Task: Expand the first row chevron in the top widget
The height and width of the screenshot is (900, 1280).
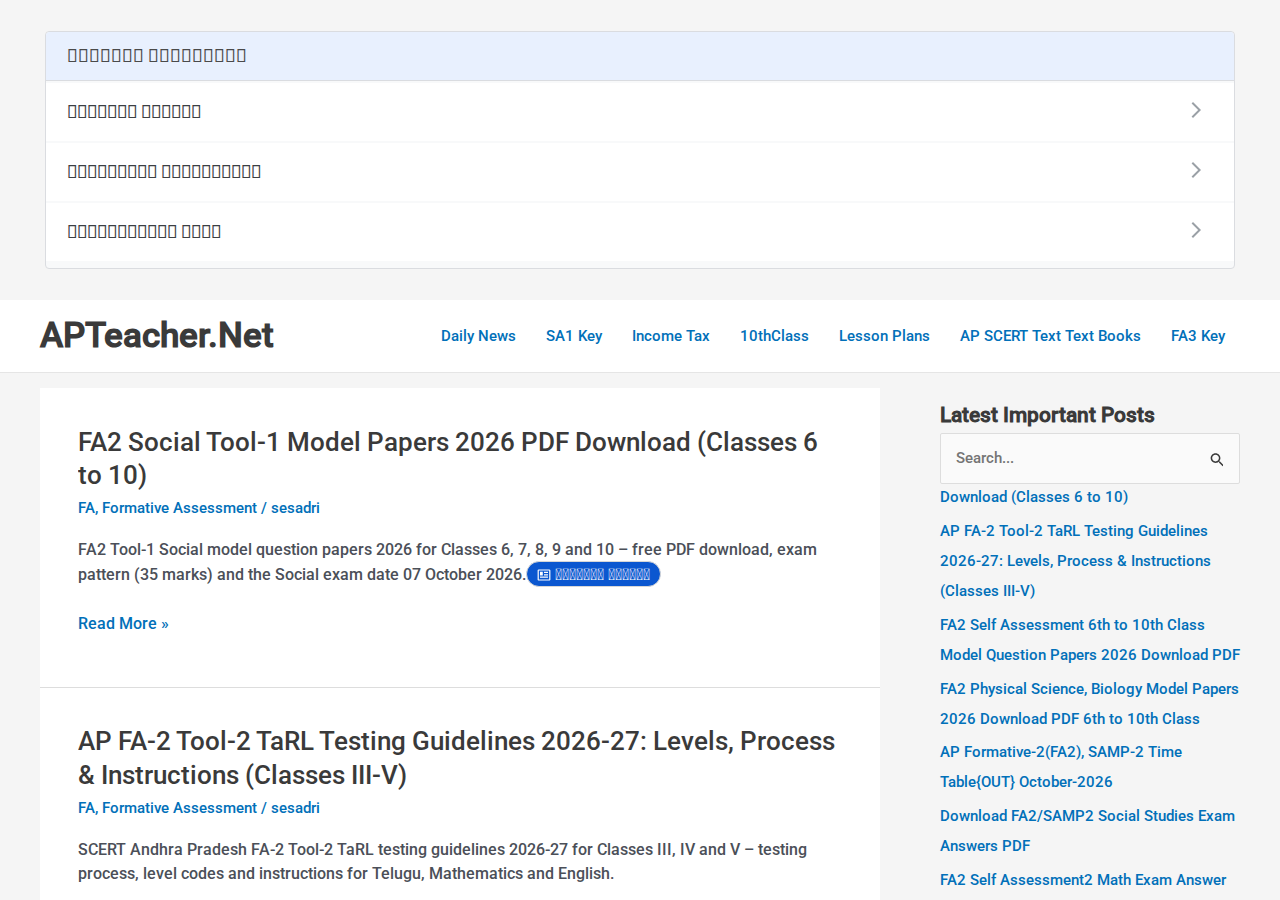Action: pos(1196,110)
